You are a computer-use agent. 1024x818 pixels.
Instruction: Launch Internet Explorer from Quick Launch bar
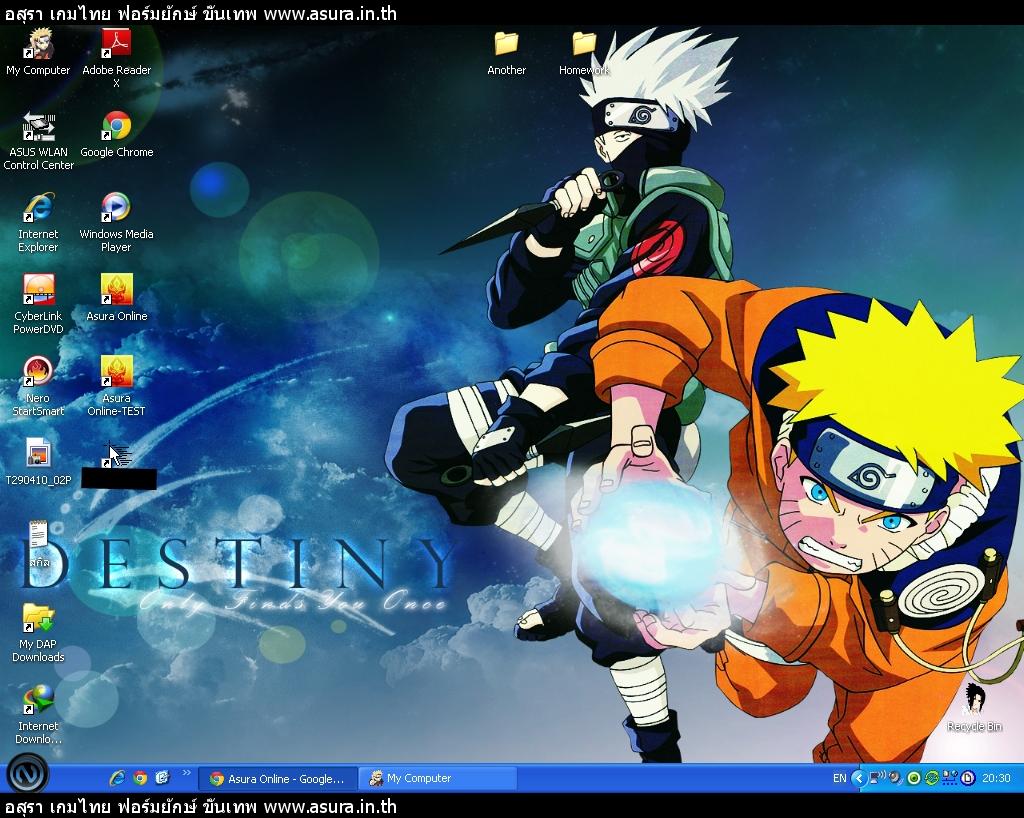tap(118, 778)
